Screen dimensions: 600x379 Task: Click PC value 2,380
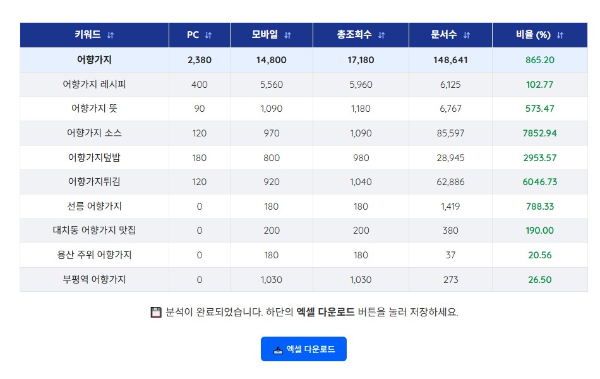199,60
